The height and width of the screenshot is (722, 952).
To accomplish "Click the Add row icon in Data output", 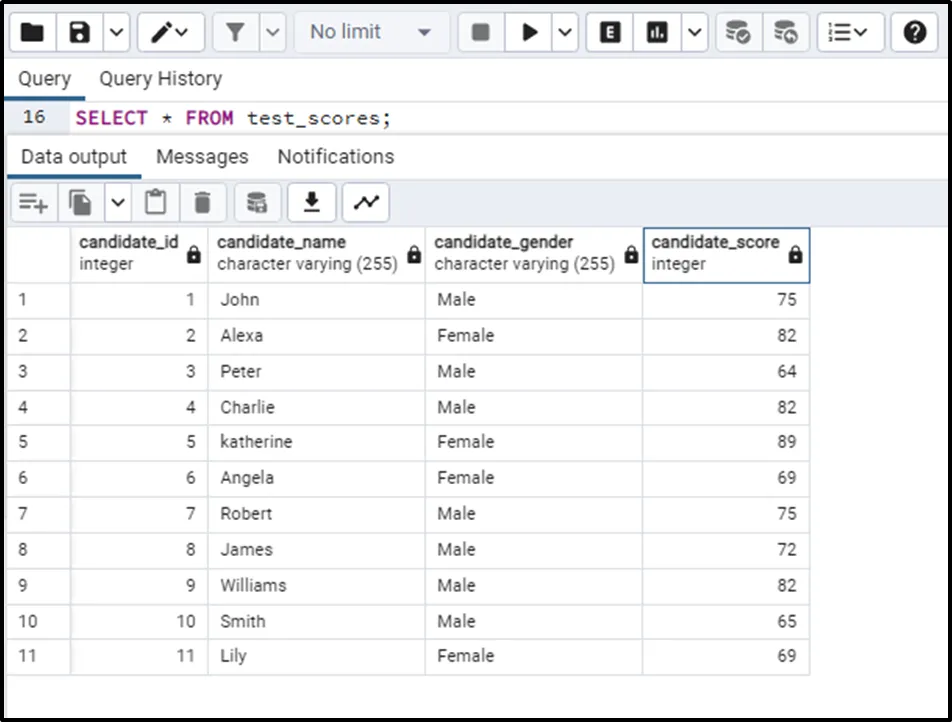I will 33,203.
